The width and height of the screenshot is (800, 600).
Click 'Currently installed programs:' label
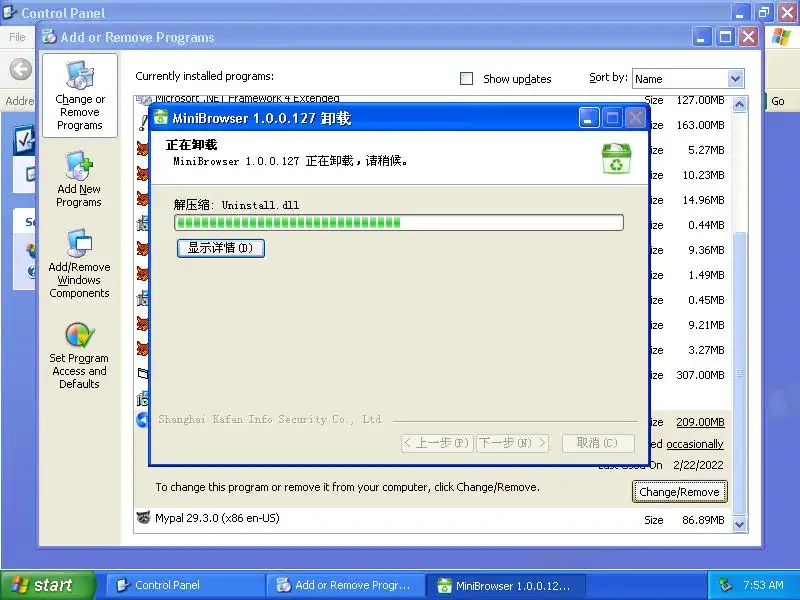pos(205,76)
